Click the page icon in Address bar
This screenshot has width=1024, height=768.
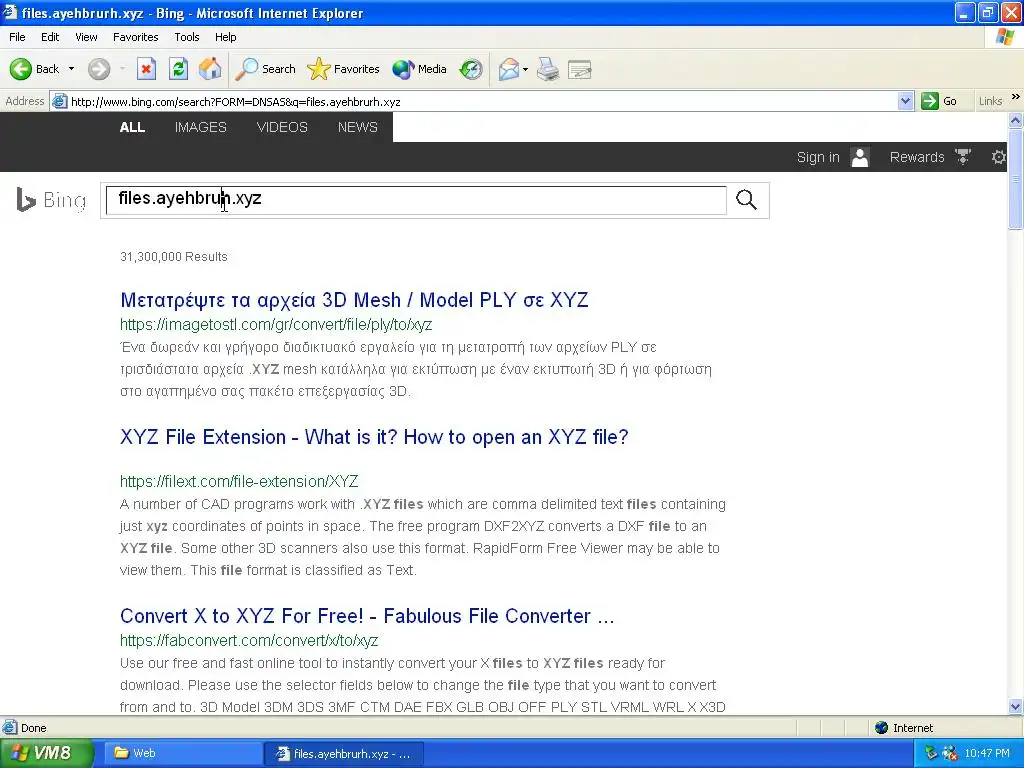pyautogui.click(x=59, y=101)
